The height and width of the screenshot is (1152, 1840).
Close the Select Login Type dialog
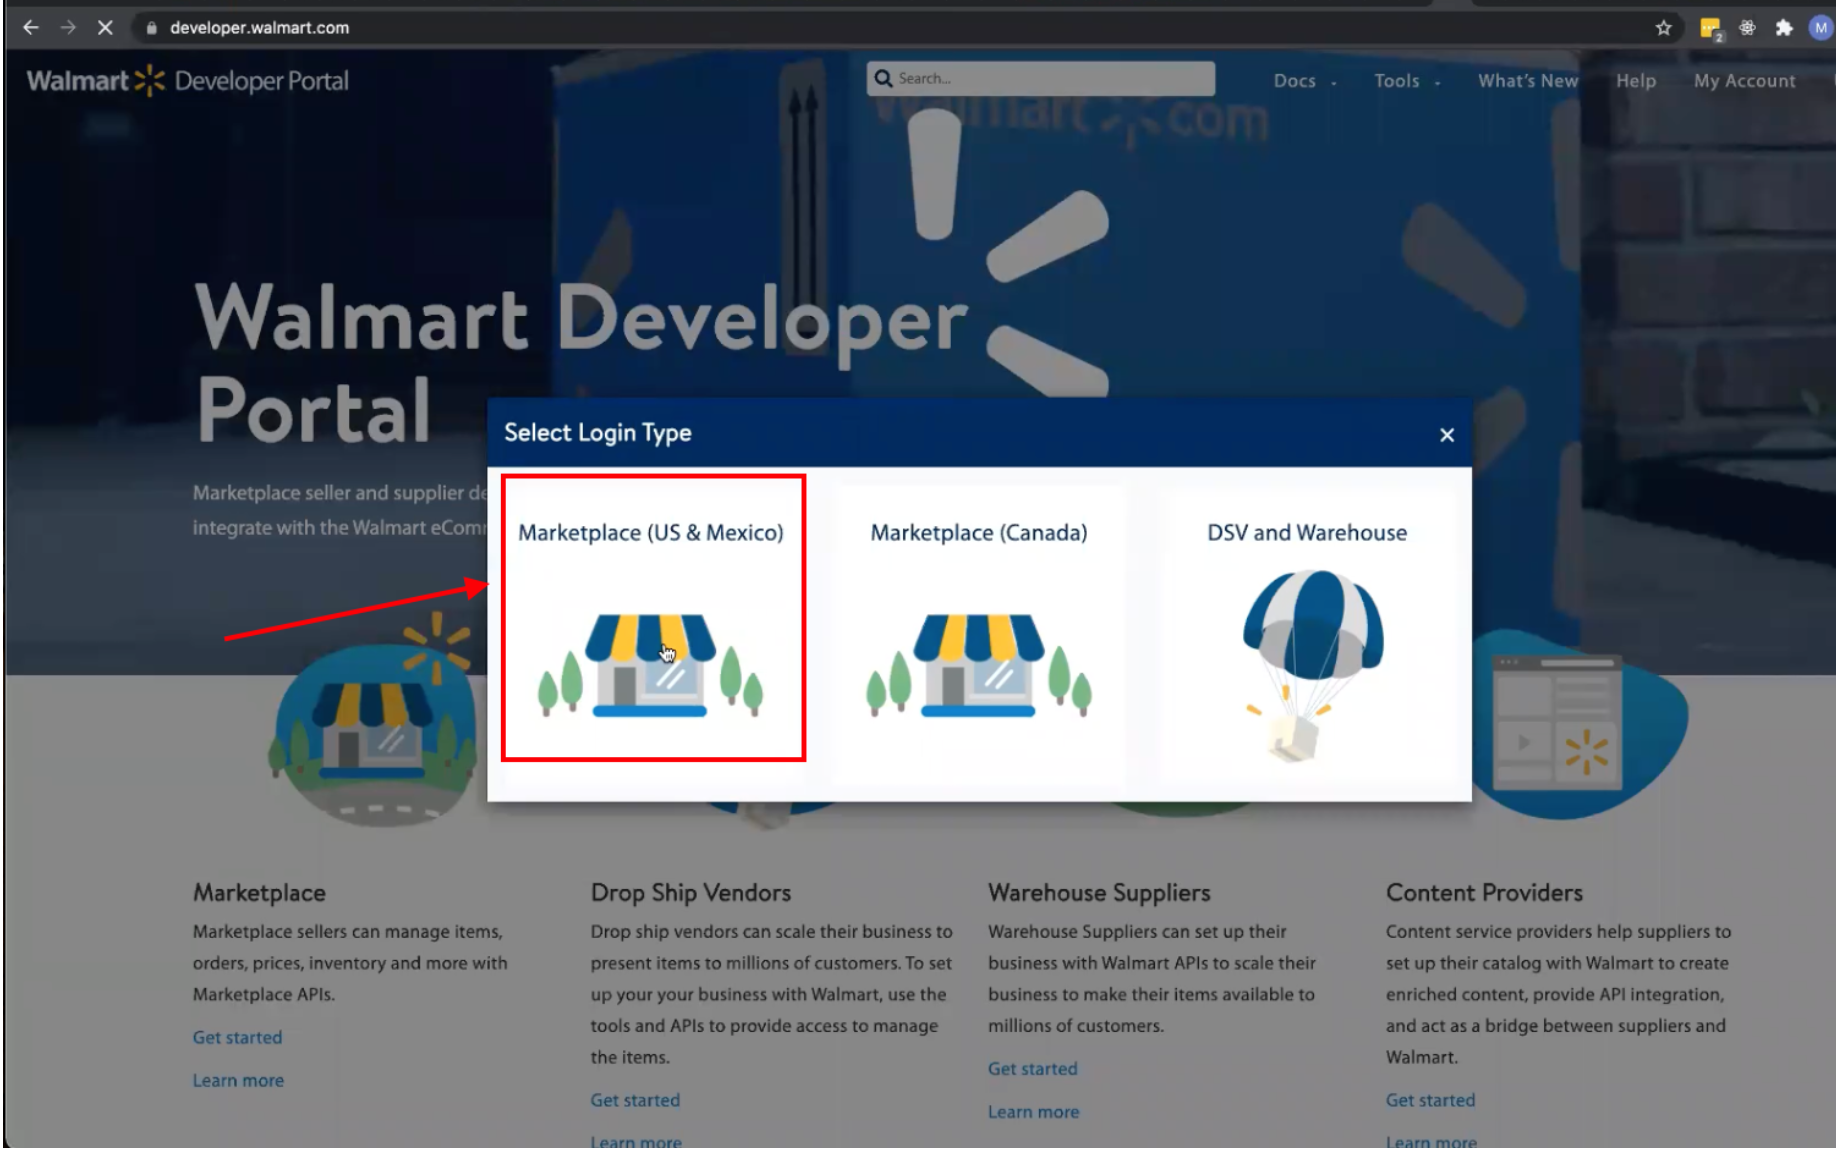(1446, 435)
